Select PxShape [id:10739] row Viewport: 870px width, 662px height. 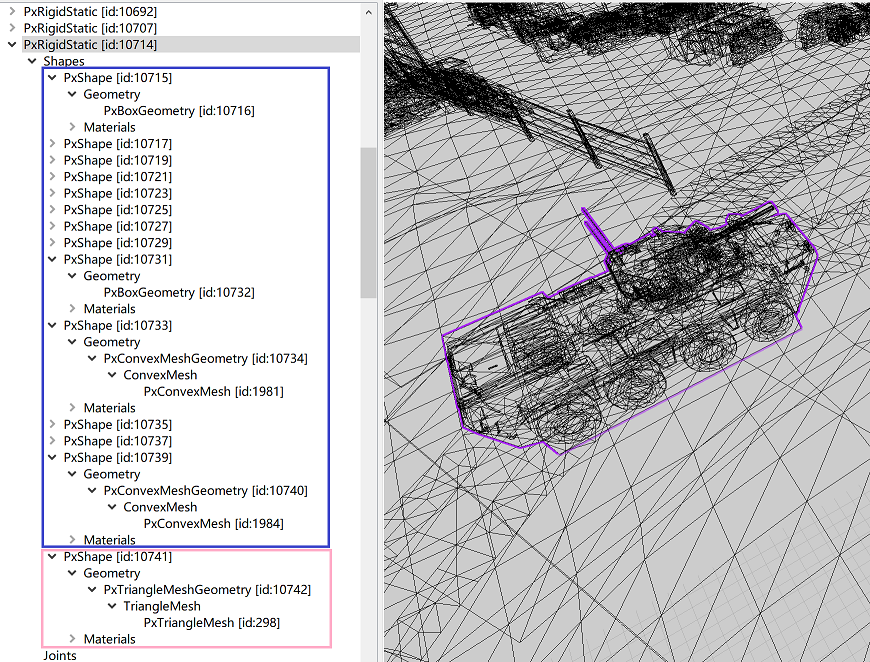(x=118, y=457)
